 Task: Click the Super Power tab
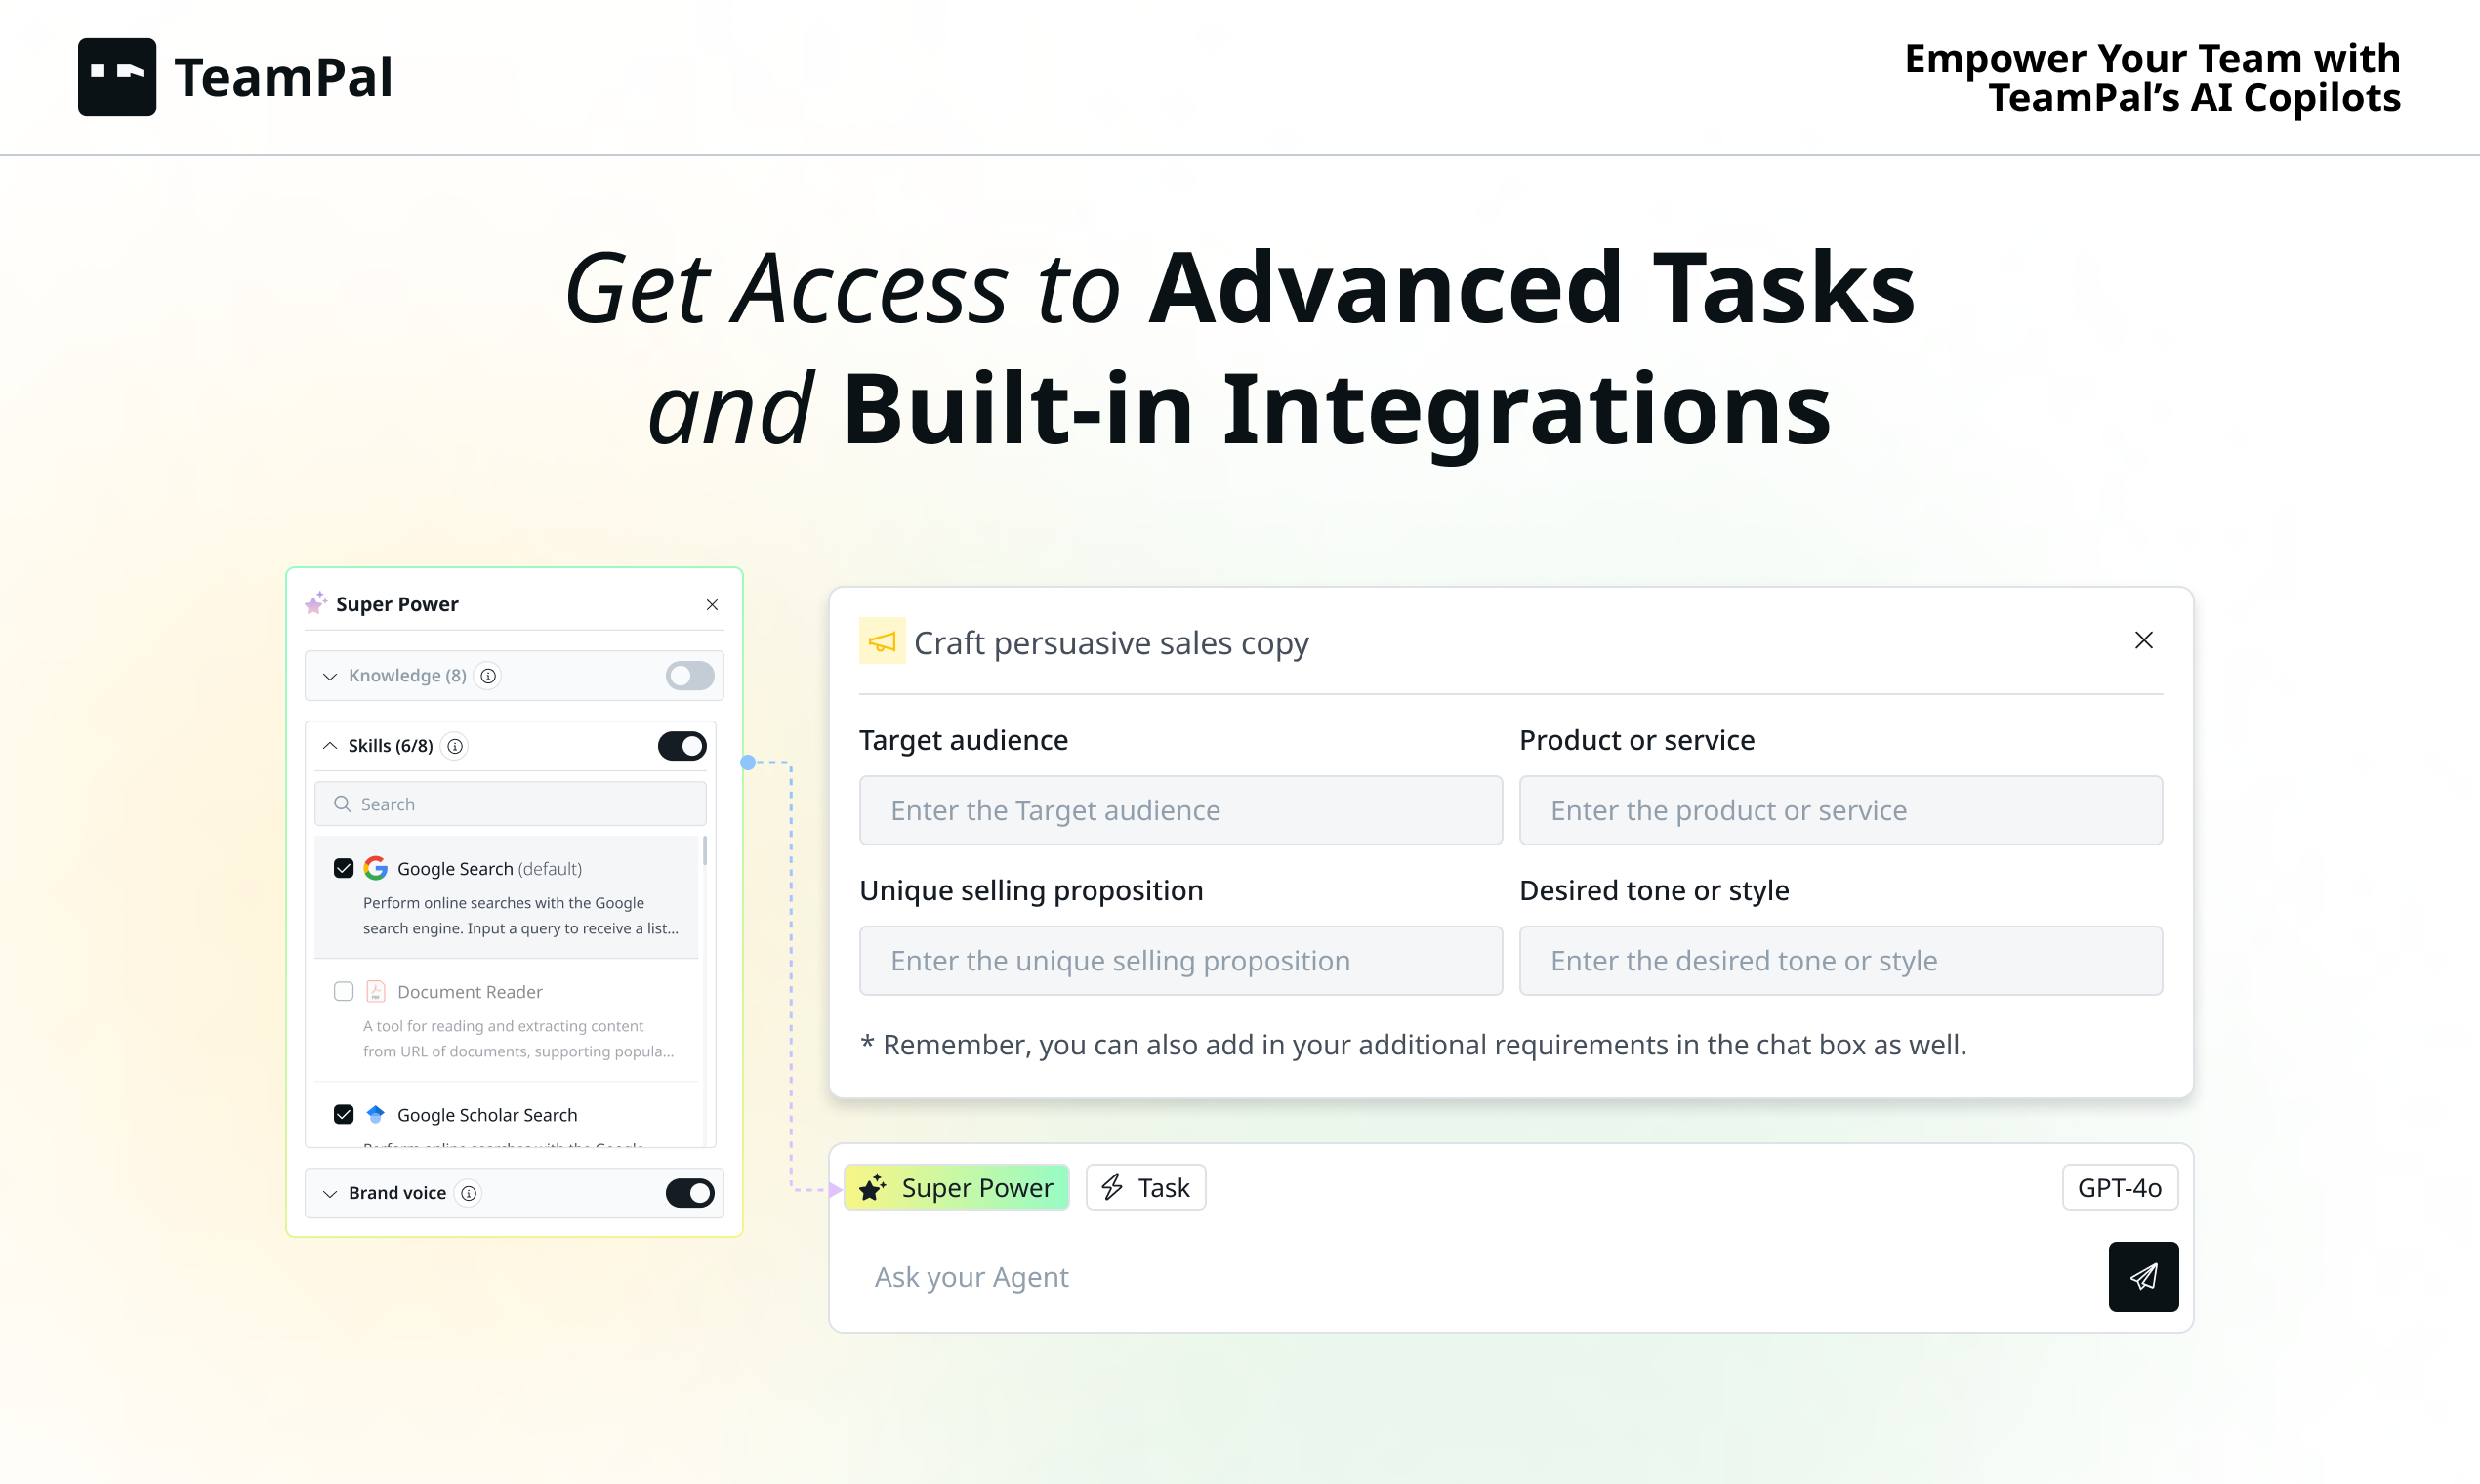958,1187
